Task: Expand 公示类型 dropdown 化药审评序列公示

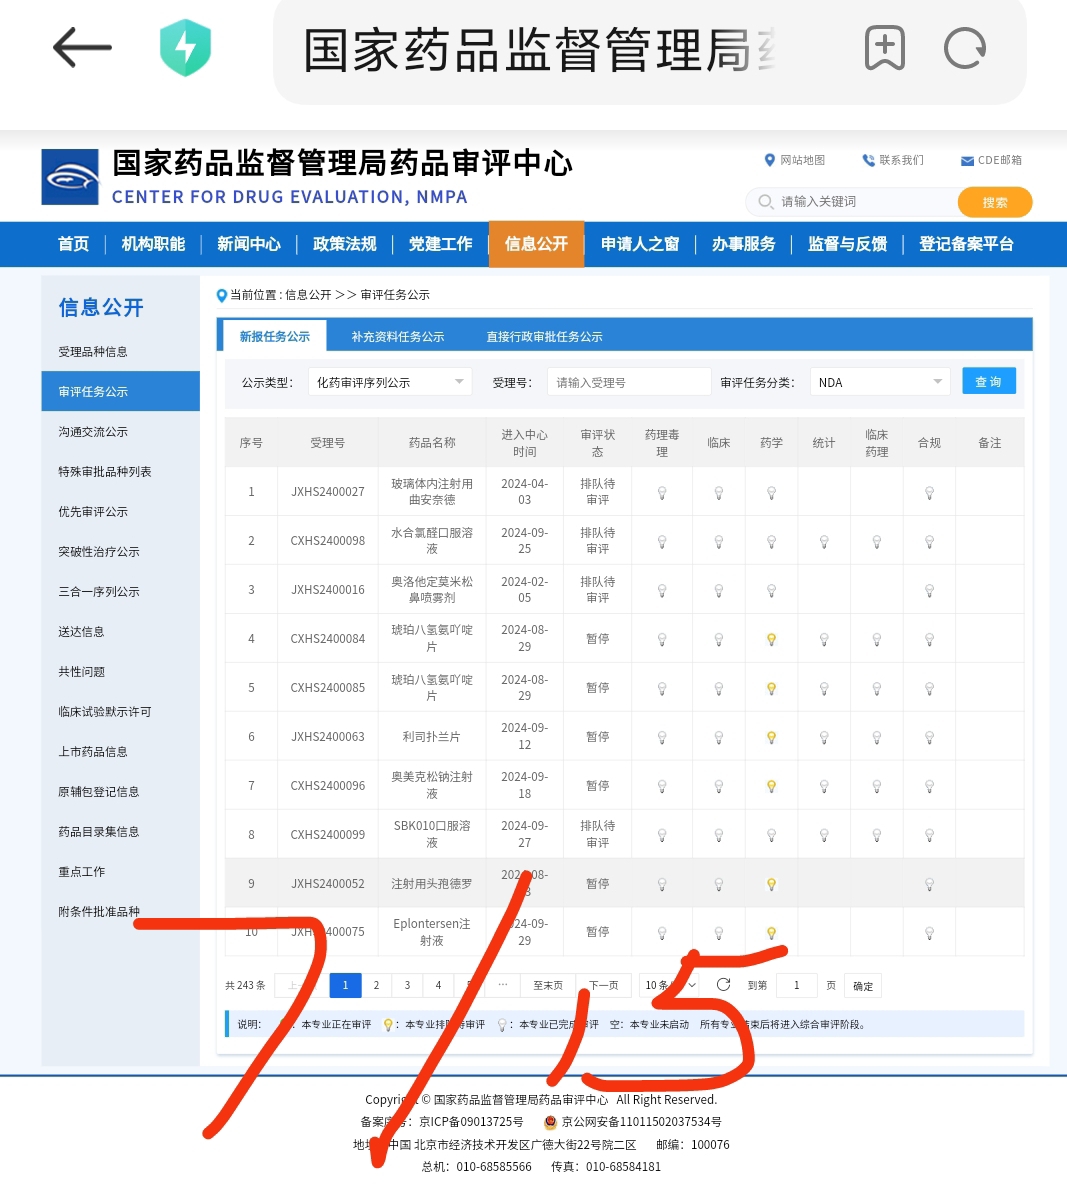Action: click(389, 382)
